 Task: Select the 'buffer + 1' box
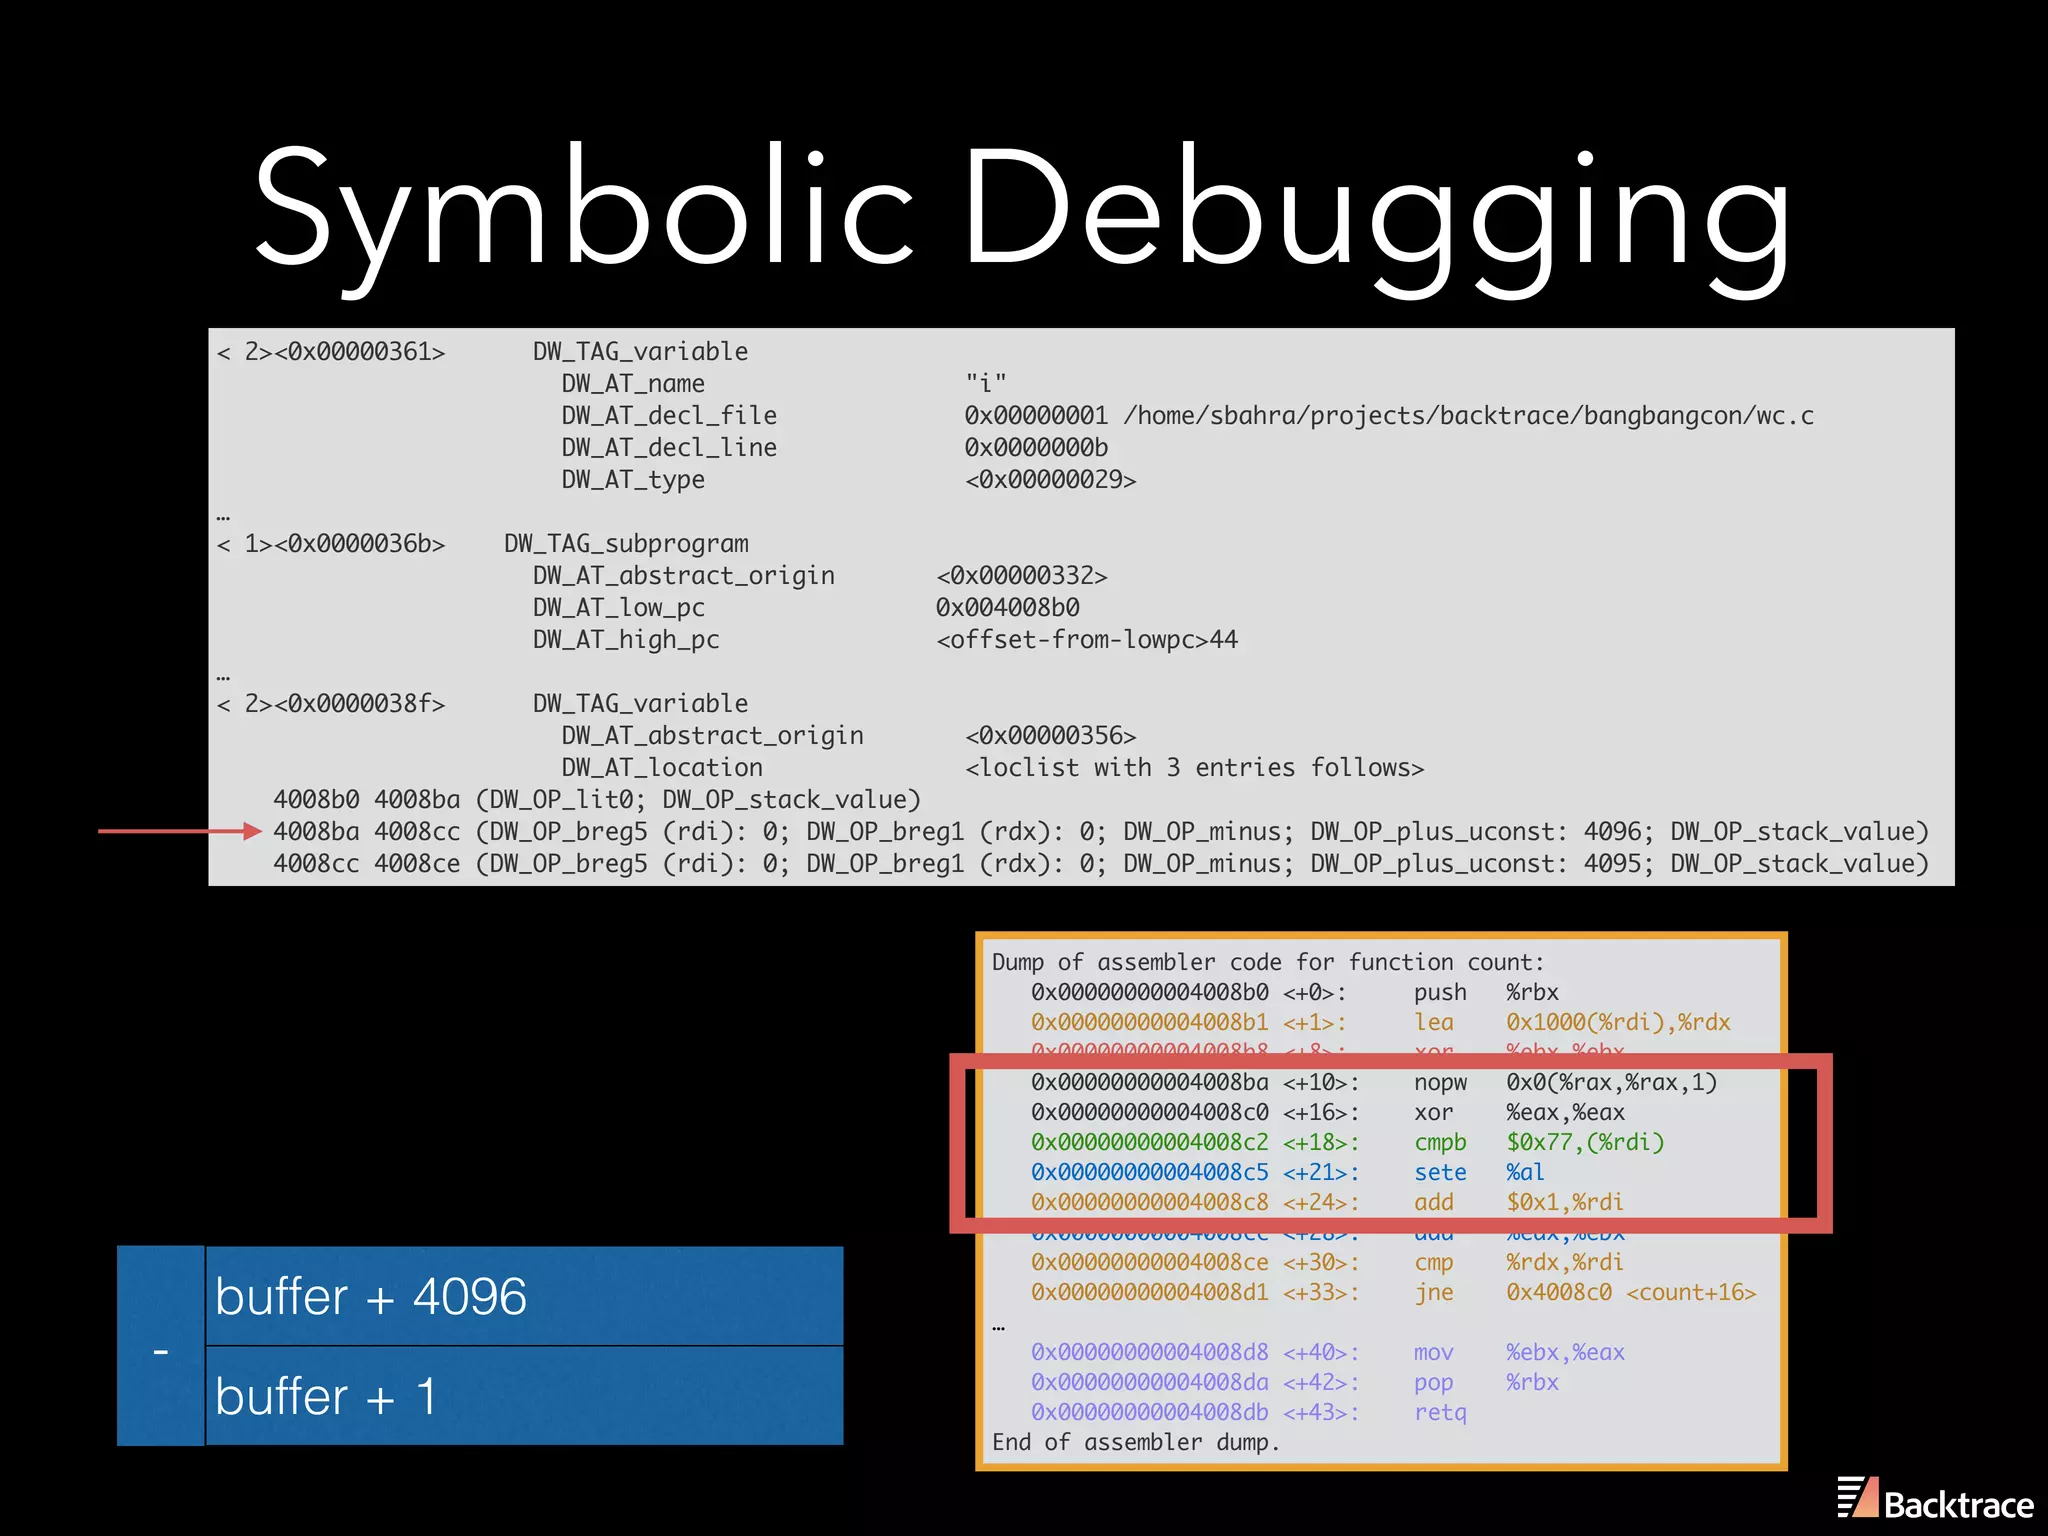tap(524, 1396)
